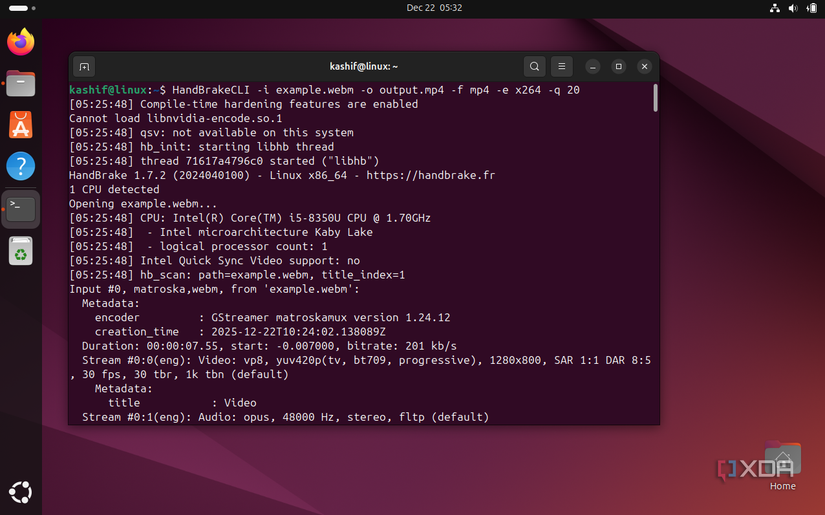Image resolution: width=825 pixels, height=515 pixels.
Task: Click the https://handbrake.fr URL
Action: [x=430, y=175]
